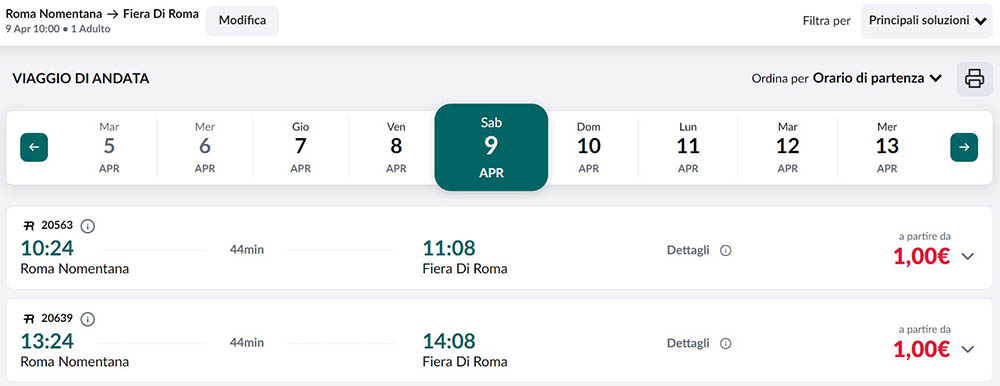The width and height of the screenshot is (1000, 386).
Task: Open info icon next to train 20563
Action: point(88,226)
